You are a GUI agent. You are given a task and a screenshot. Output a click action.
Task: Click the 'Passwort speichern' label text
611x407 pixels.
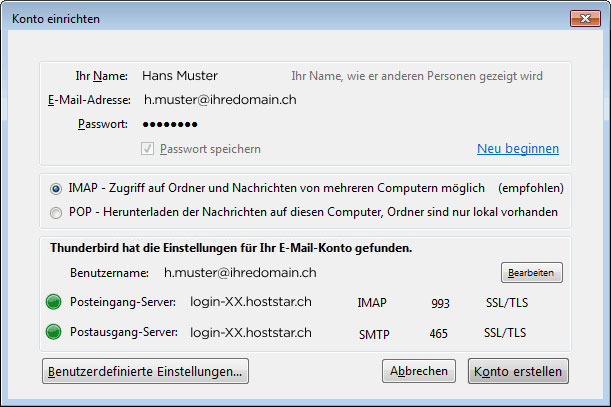point(210,149)
